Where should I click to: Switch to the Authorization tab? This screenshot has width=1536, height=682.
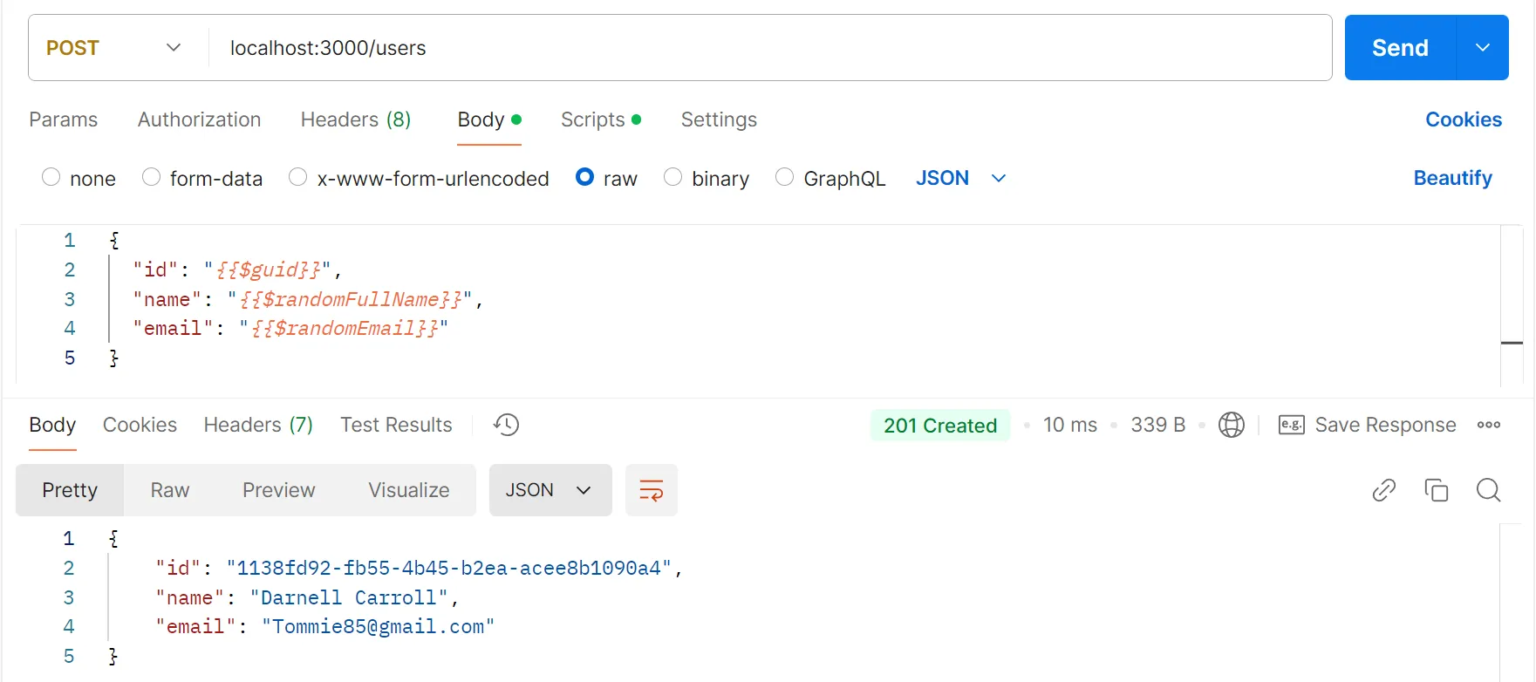tap(199, 120)
